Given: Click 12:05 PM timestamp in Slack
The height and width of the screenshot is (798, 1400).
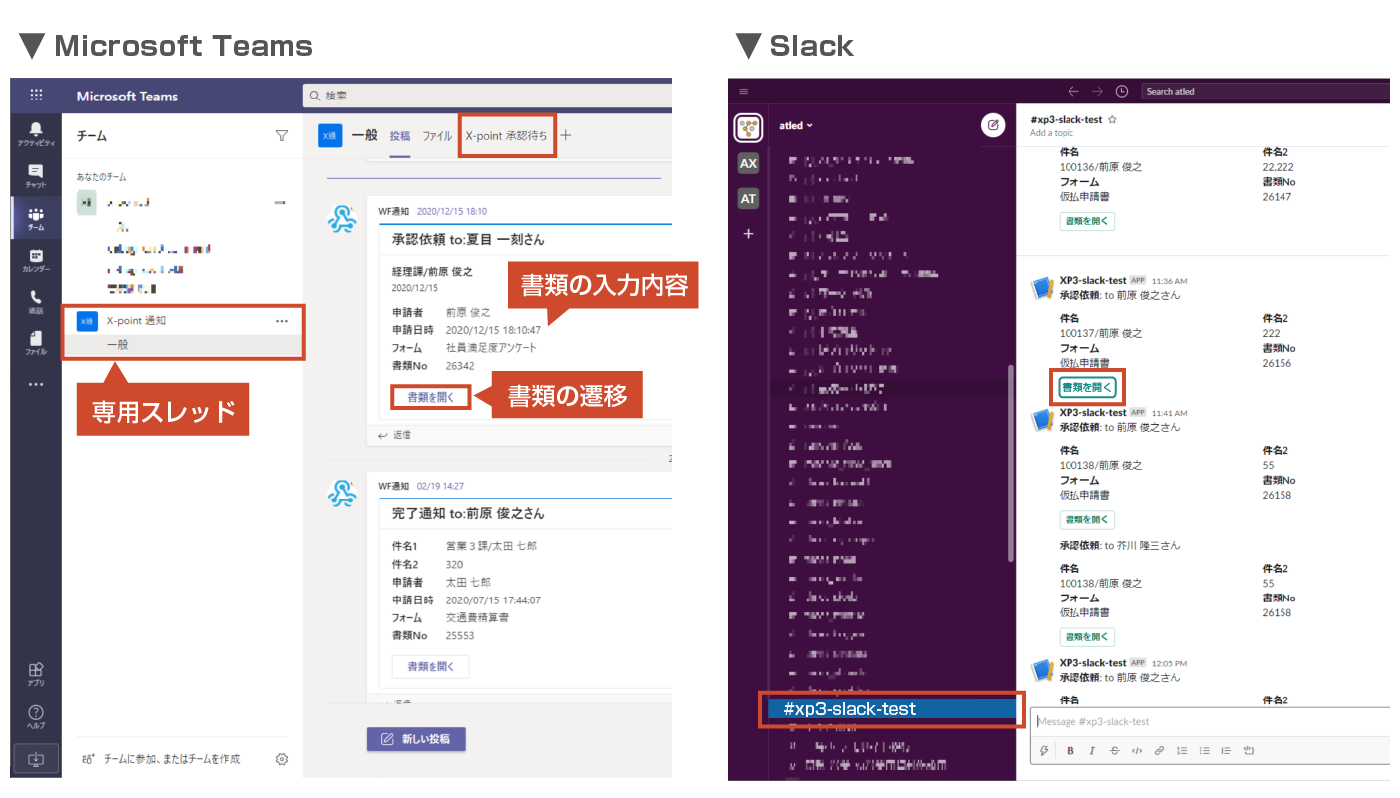Looking at the screenshot, I should pyautogui.click(x=1169, y=663).
